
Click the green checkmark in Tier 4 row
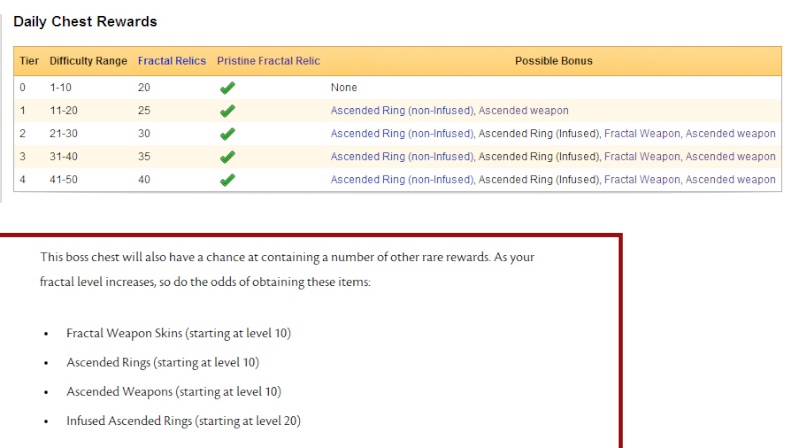click(x=227, y=179)
